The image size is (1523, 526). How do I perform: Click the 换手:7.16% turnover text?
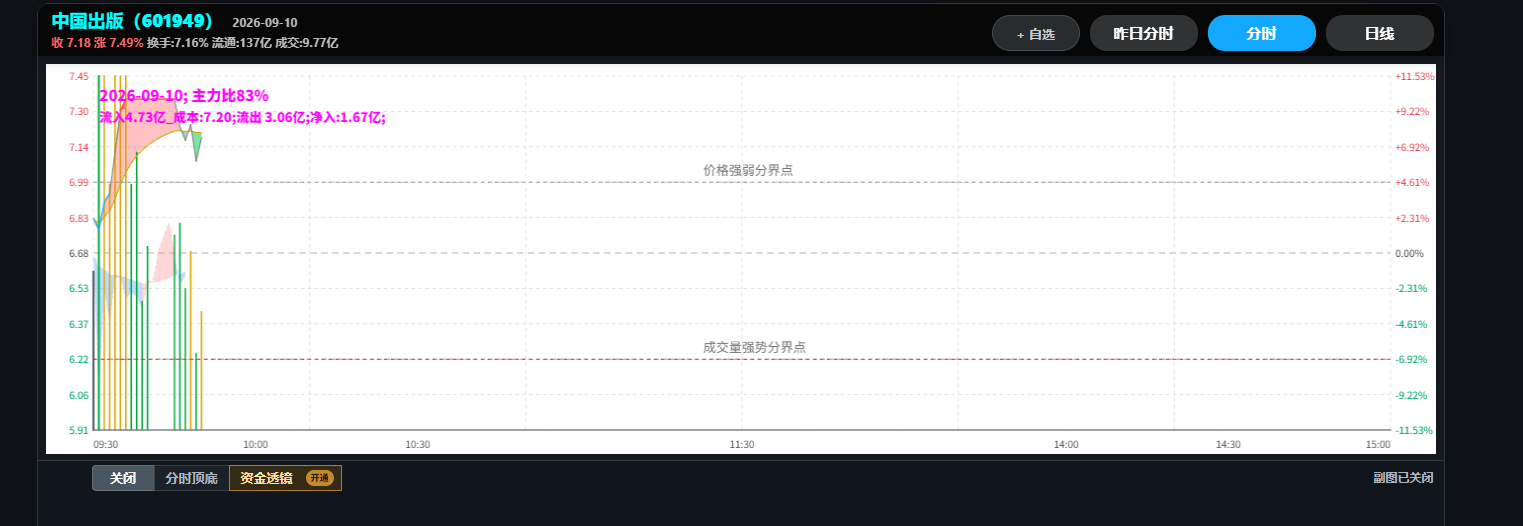pyautogui.click(x=177, y=43)
